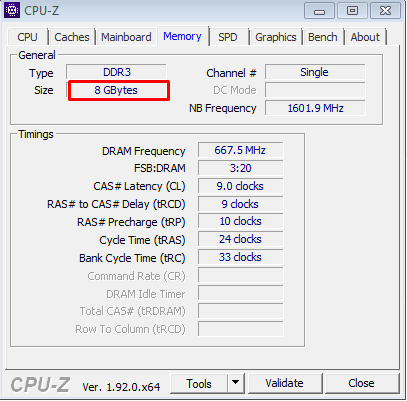The image size is (407, 401).
Task: Click the memory Type field showing DDR3
Action: pos(116,72)
